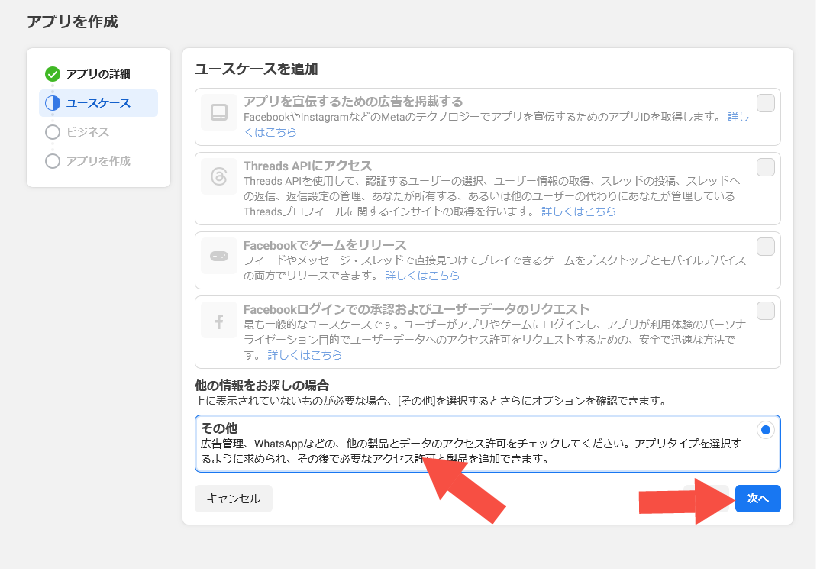Click the game controller icon
The width and height of the screenshot is (816, 569).
coord(219,256)
